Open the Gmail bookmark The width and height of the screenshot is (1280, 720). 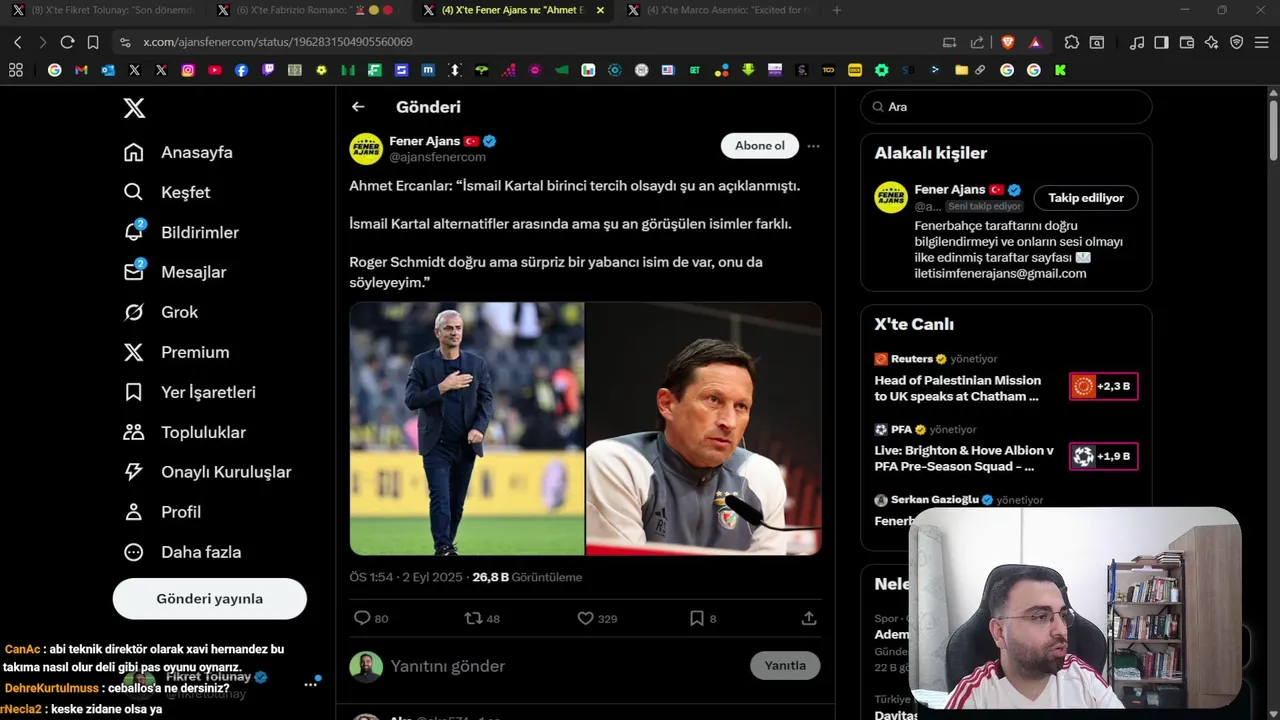(81, 70)
